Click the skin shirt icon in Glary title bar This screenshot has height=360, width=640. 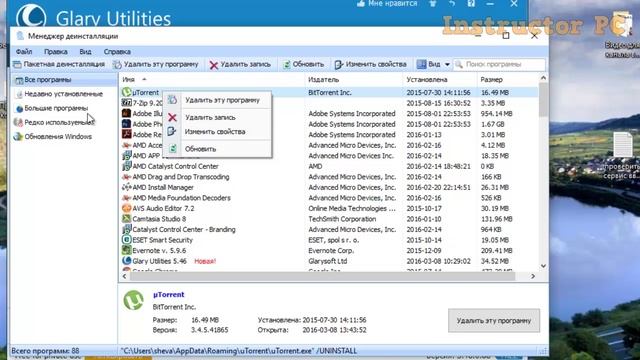pyautogui.click(x=433, y=4)
